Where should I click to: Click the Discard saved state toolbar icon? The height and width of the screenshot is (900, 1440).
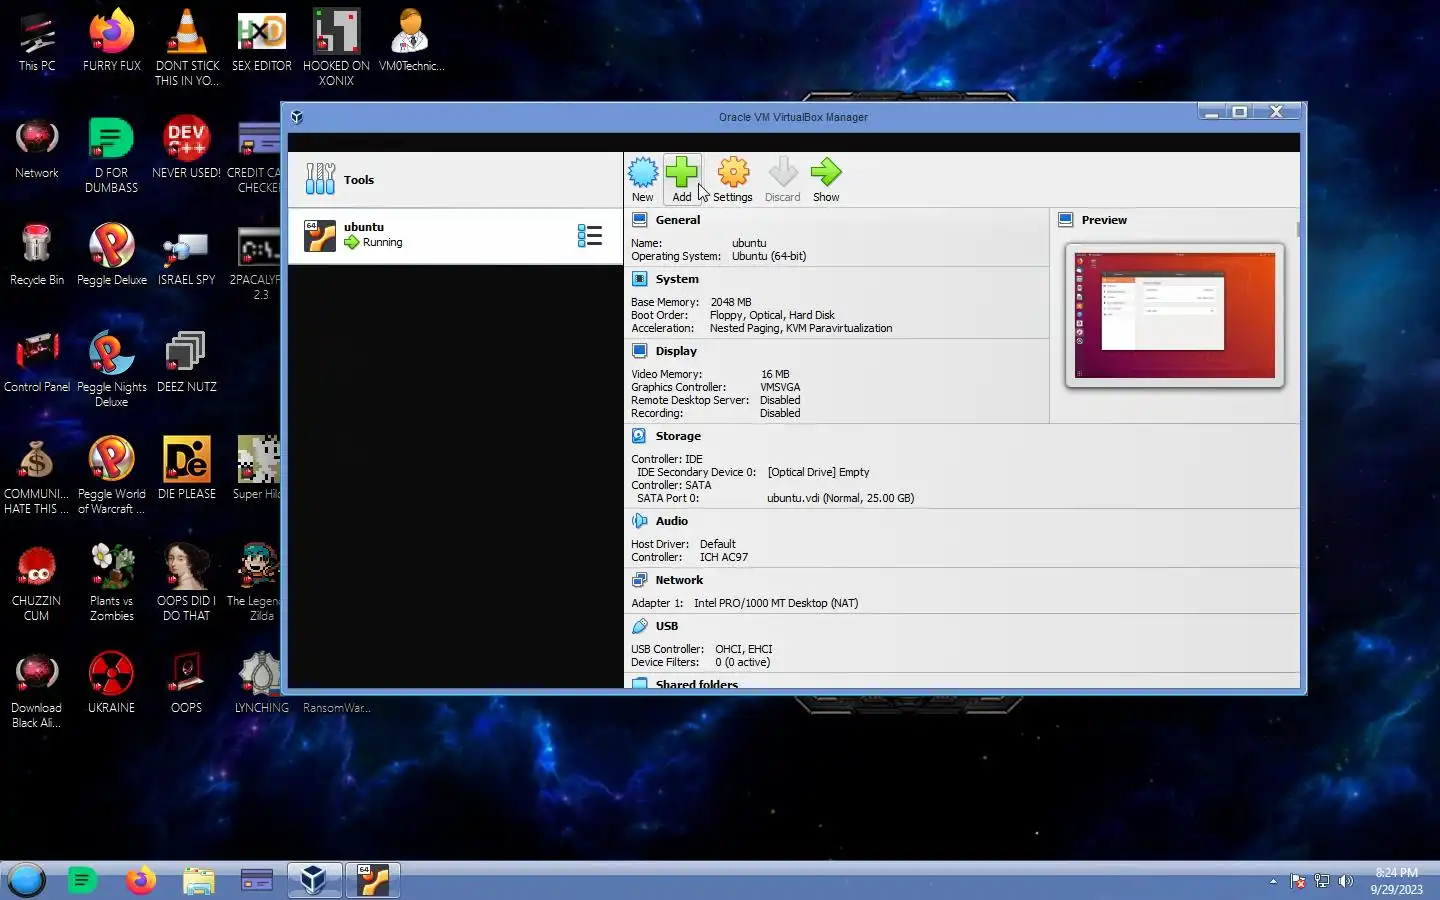(783, 179)
